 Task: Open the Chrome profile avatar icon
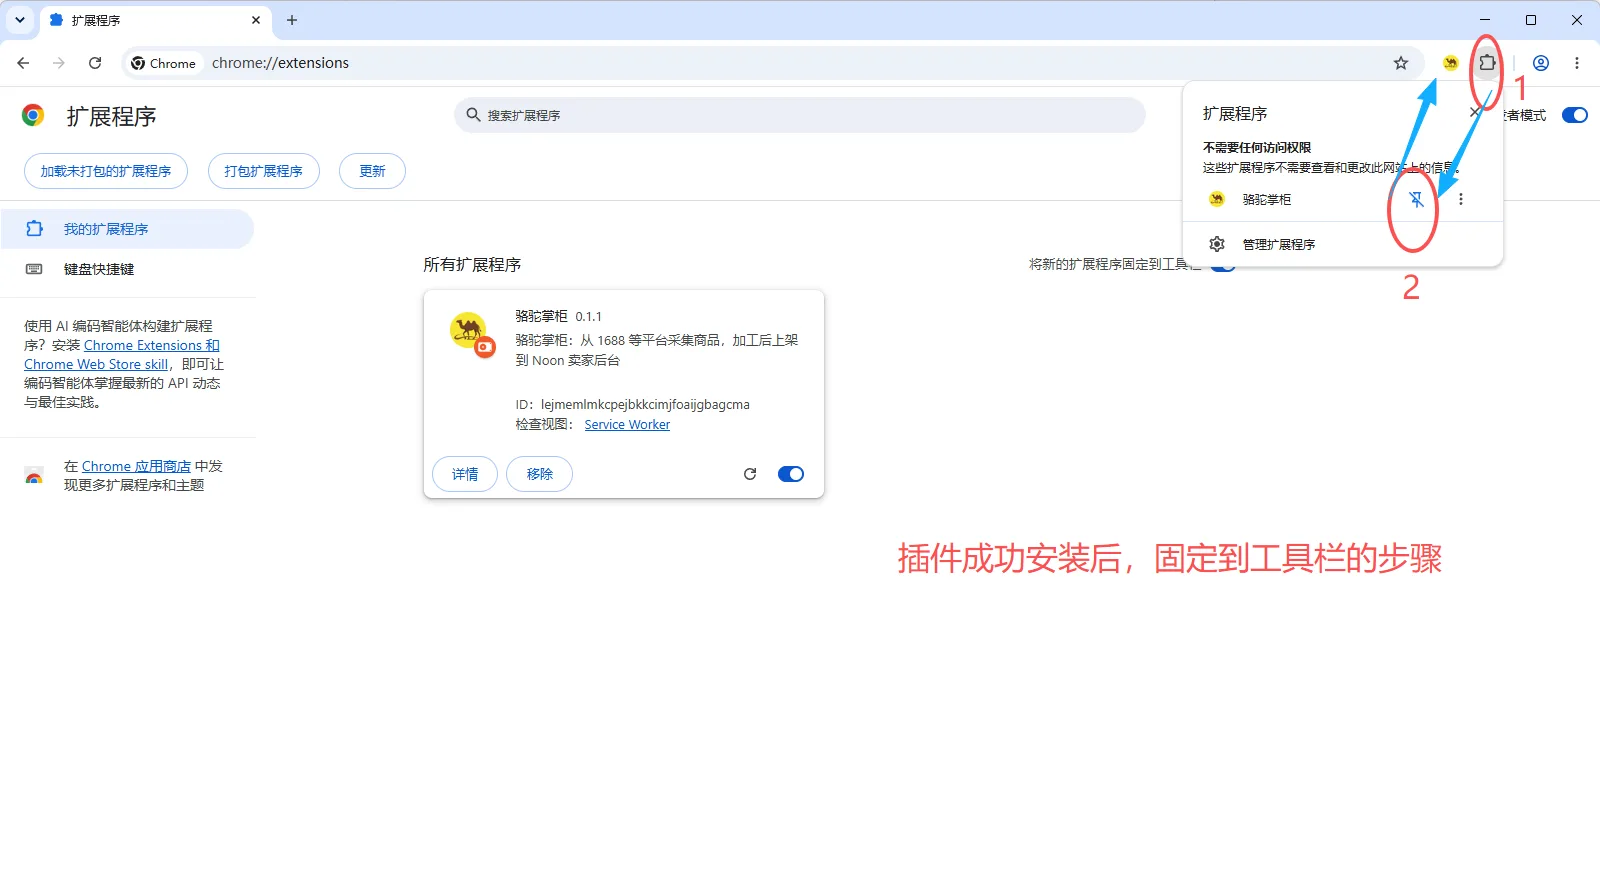tap(1541, 63)
